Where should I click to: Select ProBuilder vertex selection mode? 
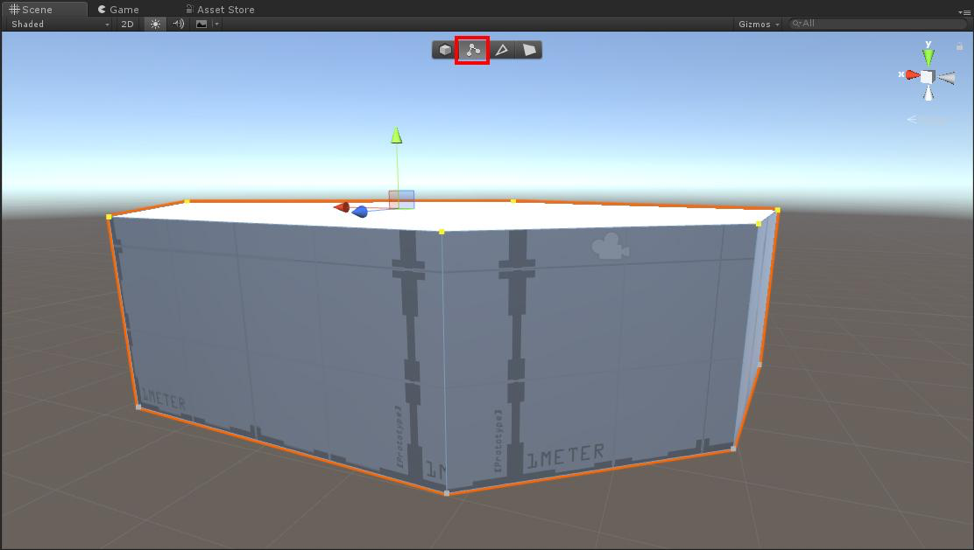(473, 50)
